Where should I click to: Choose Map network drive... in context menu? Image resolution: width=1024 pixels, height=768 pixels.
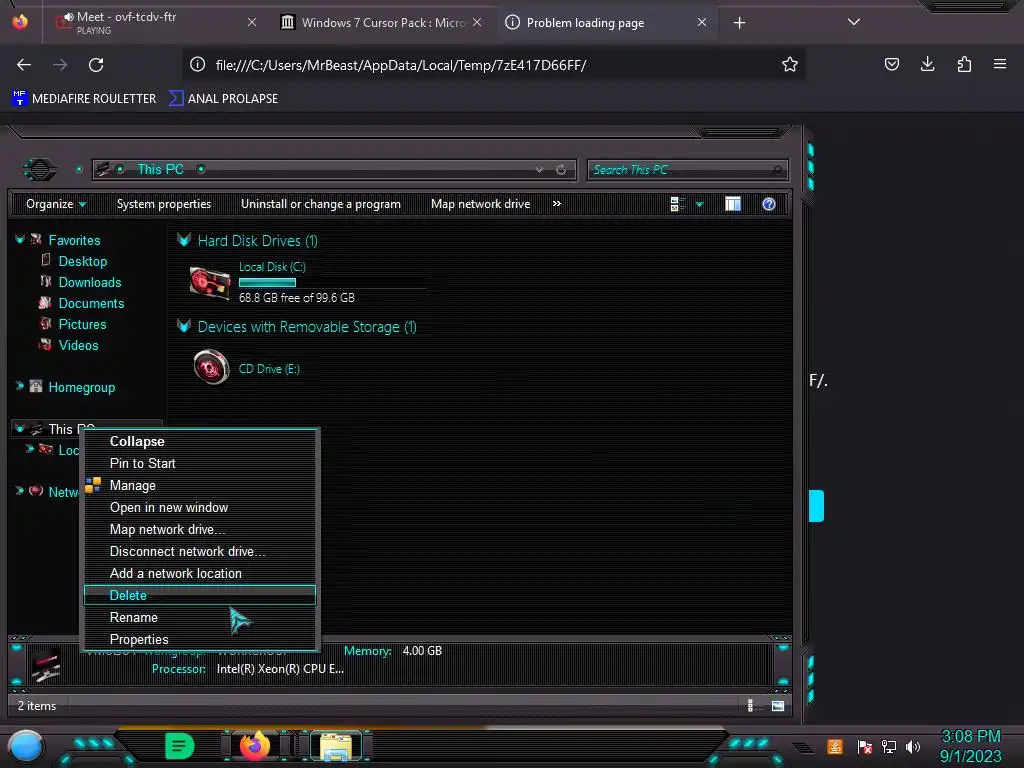coord(200,530)
